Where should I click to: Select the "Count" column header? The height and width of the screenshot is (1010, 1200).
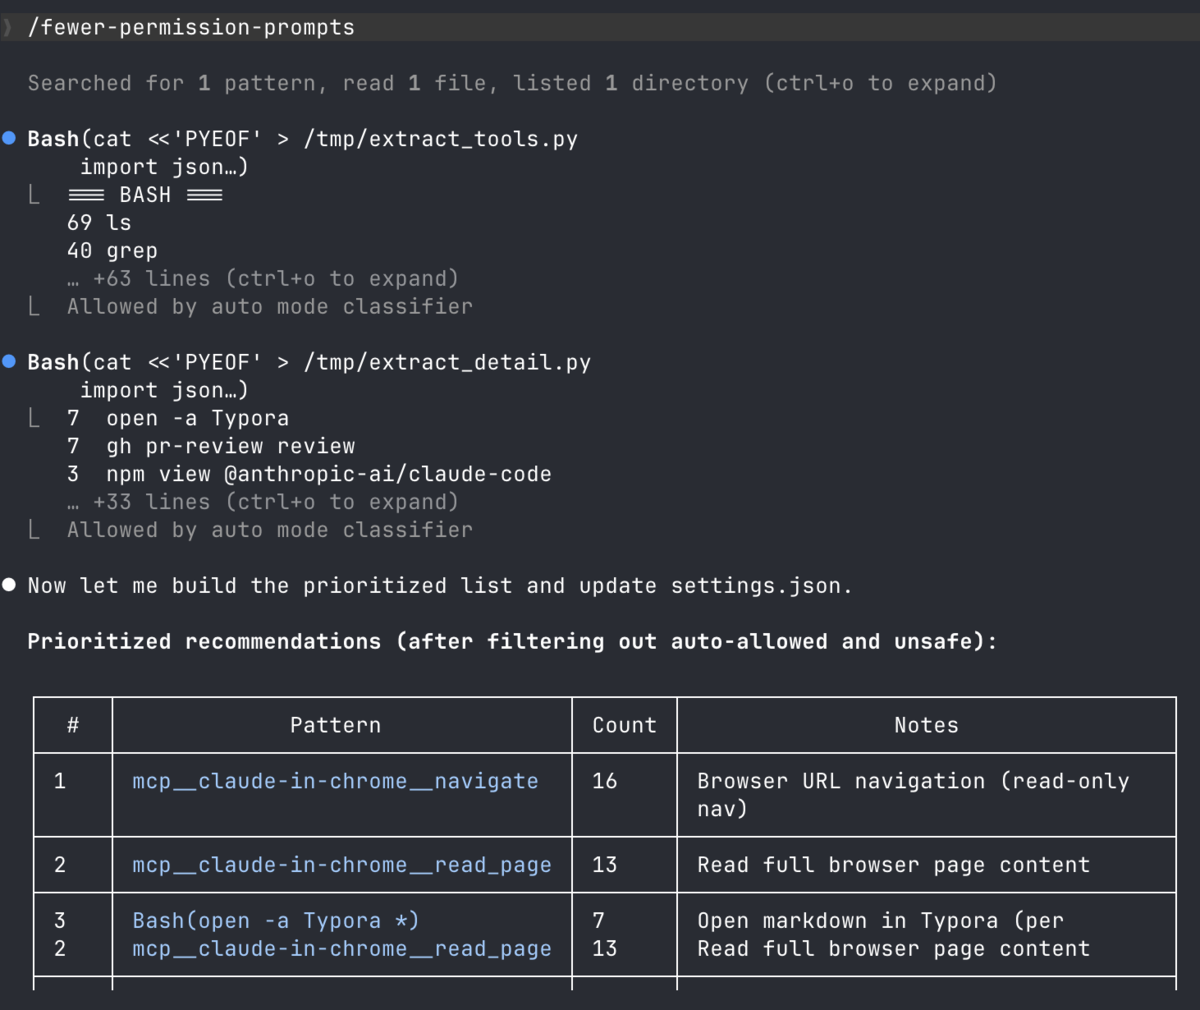pyautogui.click(x=625, y=725)
